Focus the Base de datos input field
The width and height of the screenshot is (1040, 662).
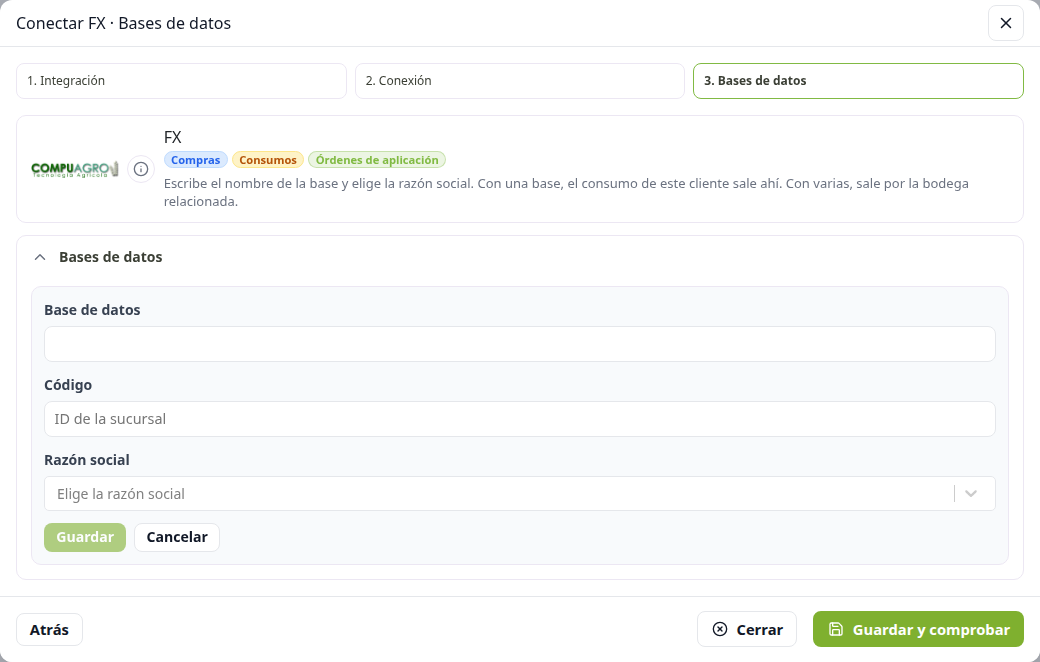pyautogui.click(x=519, y=344)
